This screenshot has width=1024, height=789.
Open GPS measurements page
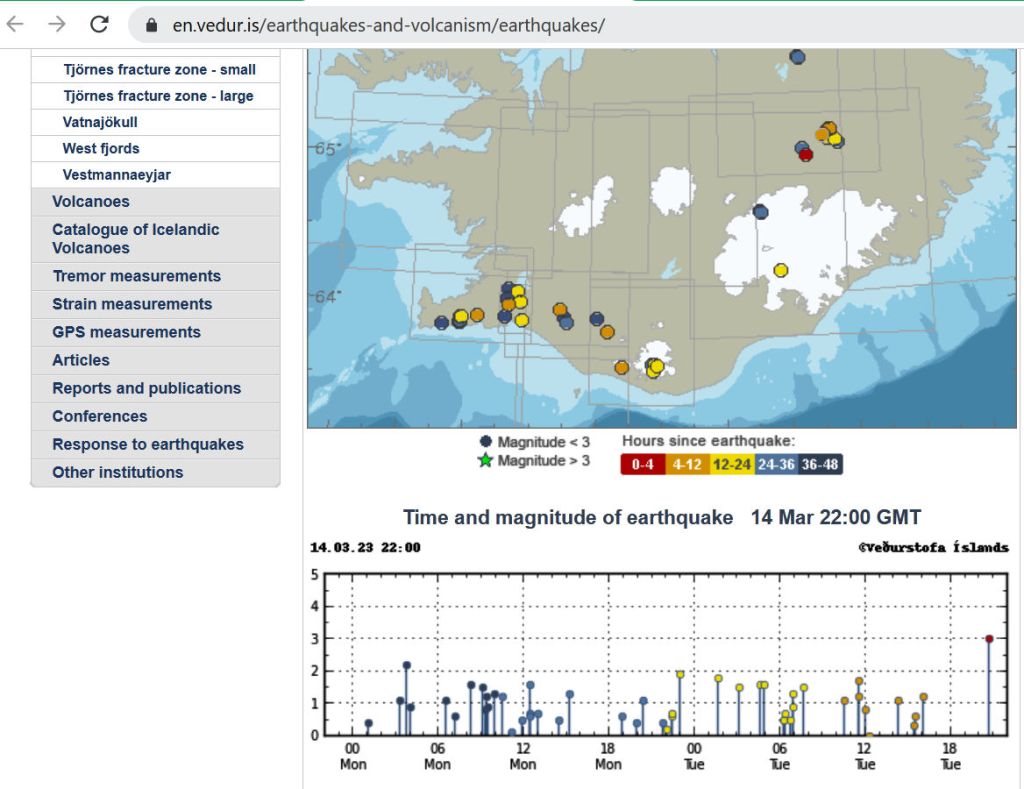coord(126,332)
